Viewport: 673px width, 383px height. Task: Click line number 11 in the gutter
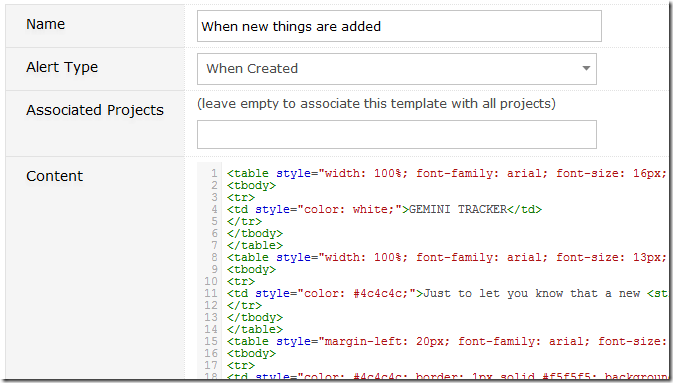click(211, 294)
